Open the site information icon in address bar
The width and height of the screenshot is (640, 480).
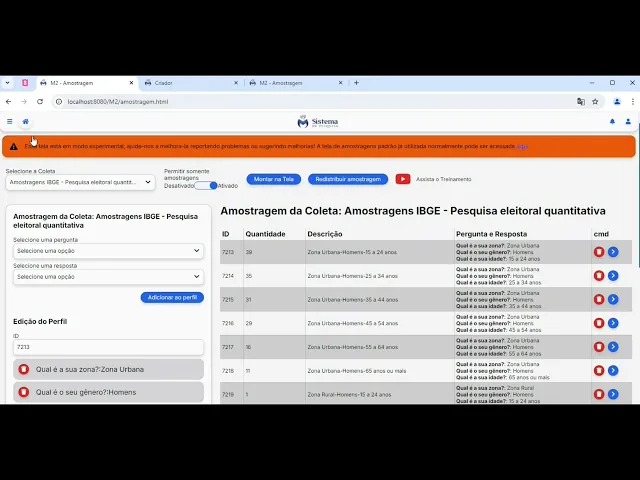click(59, 102)
